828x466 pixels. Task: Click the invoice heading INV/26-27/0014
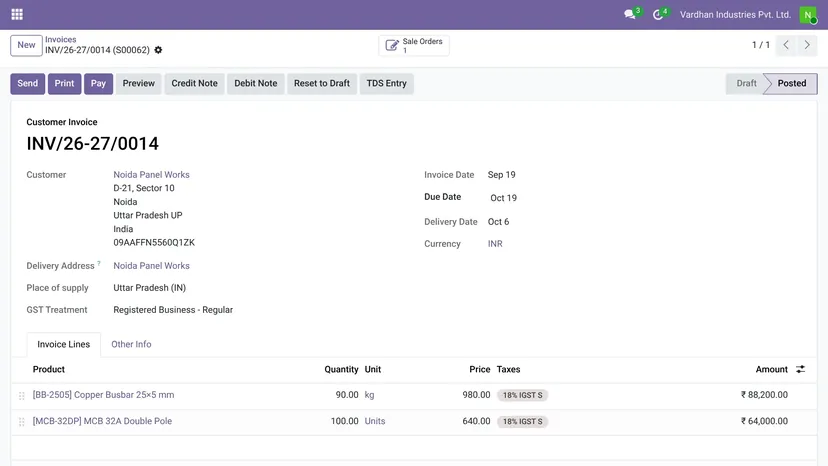pos(92,144)
